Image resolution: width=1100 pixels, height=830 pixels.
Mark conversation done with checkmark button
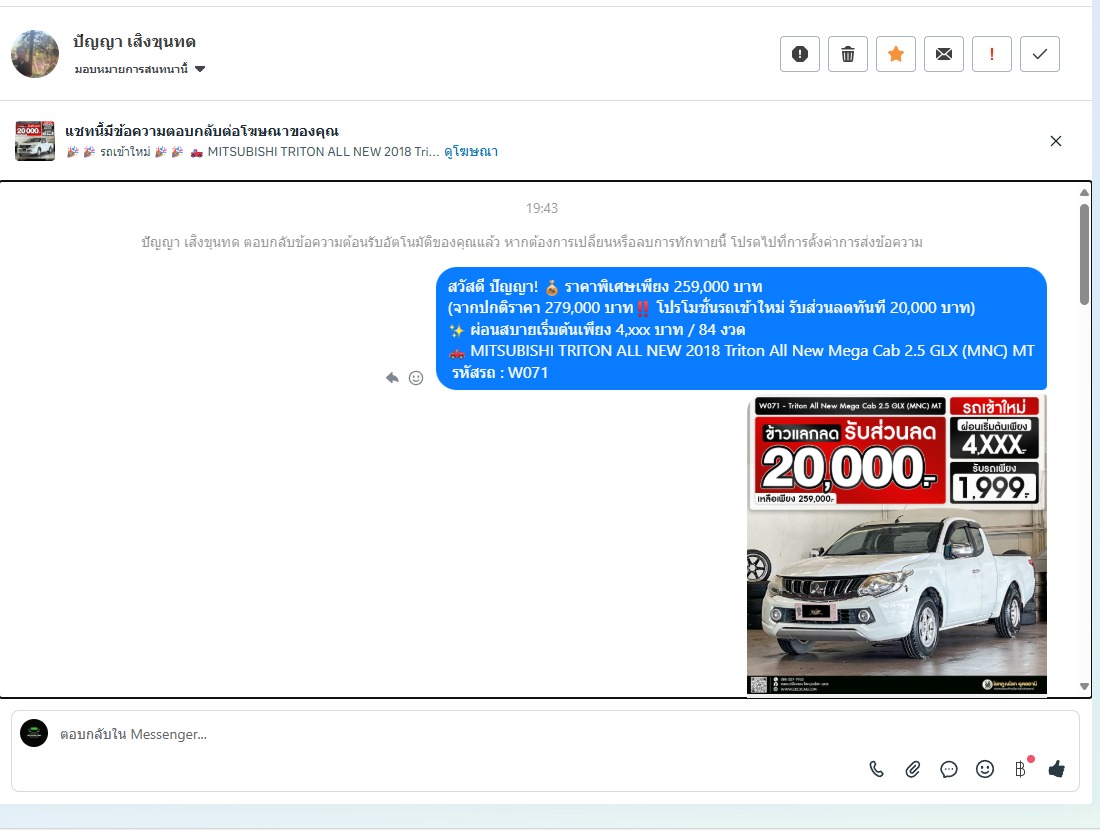point(1040,54)
